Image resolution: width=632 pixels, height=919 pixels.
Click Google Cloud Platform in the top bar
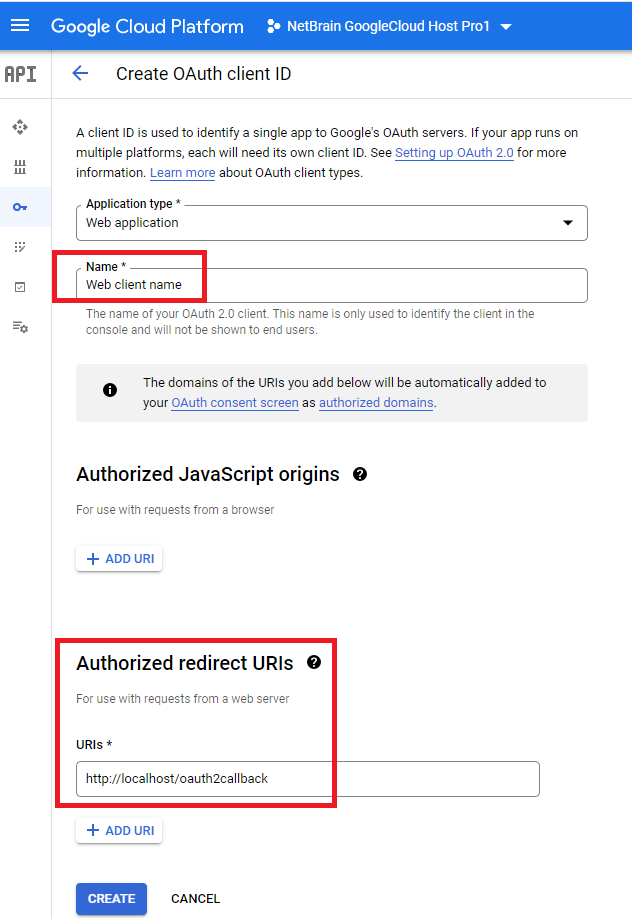pyautogui.click(x=147, y=26)
